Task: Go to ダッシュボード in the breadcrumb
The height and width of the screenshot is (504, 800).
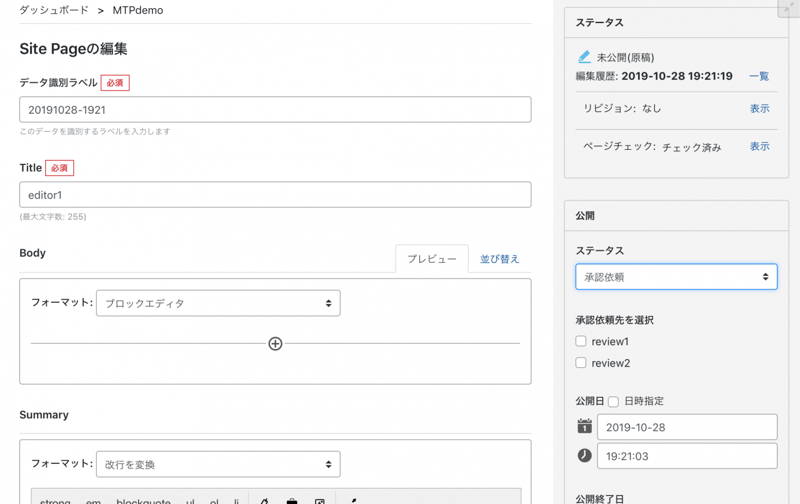Action: click(54, 10)
